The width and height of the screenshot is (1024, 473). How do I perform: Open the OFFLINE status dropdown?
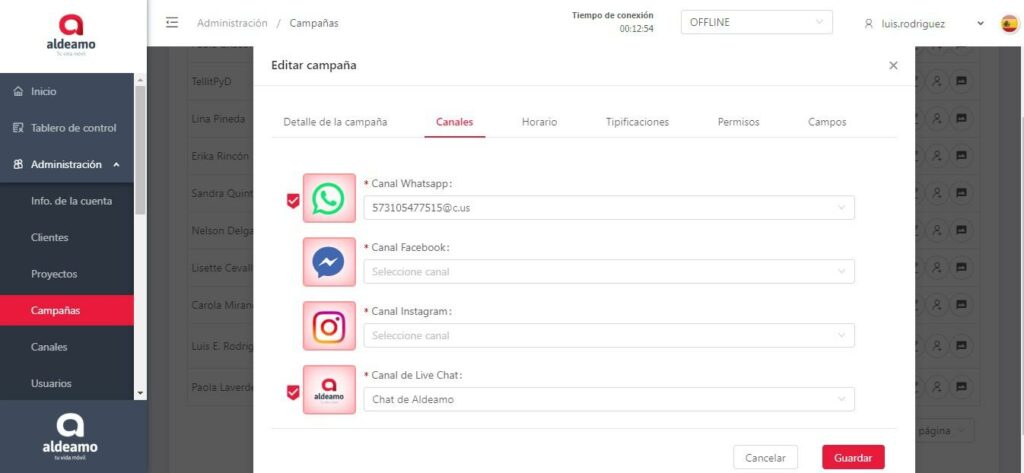755,23
